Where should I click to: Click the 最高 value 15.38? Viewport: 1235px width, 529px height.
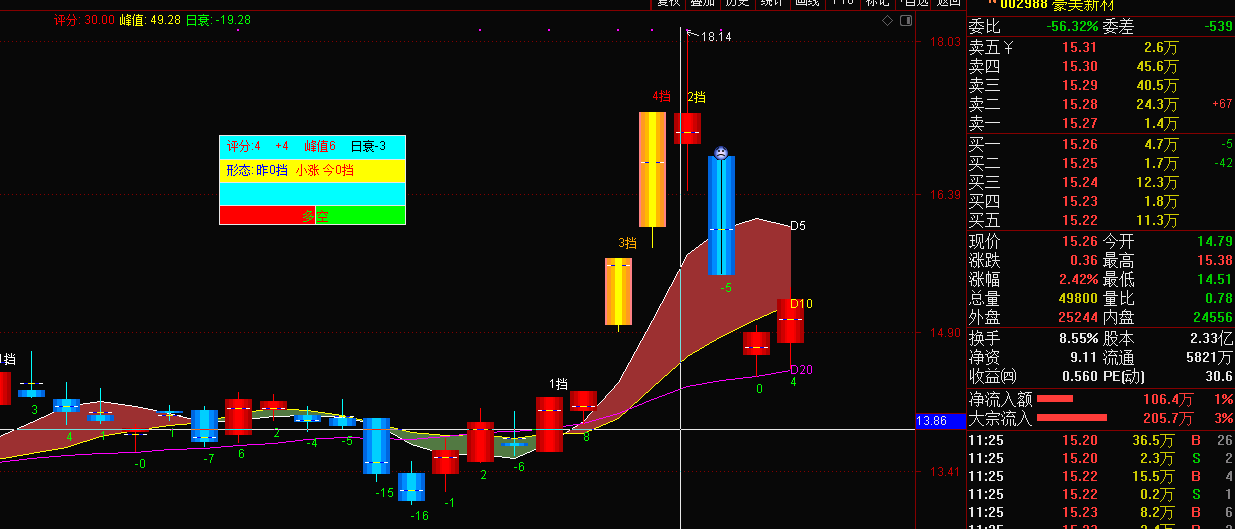pos(1214,260)
